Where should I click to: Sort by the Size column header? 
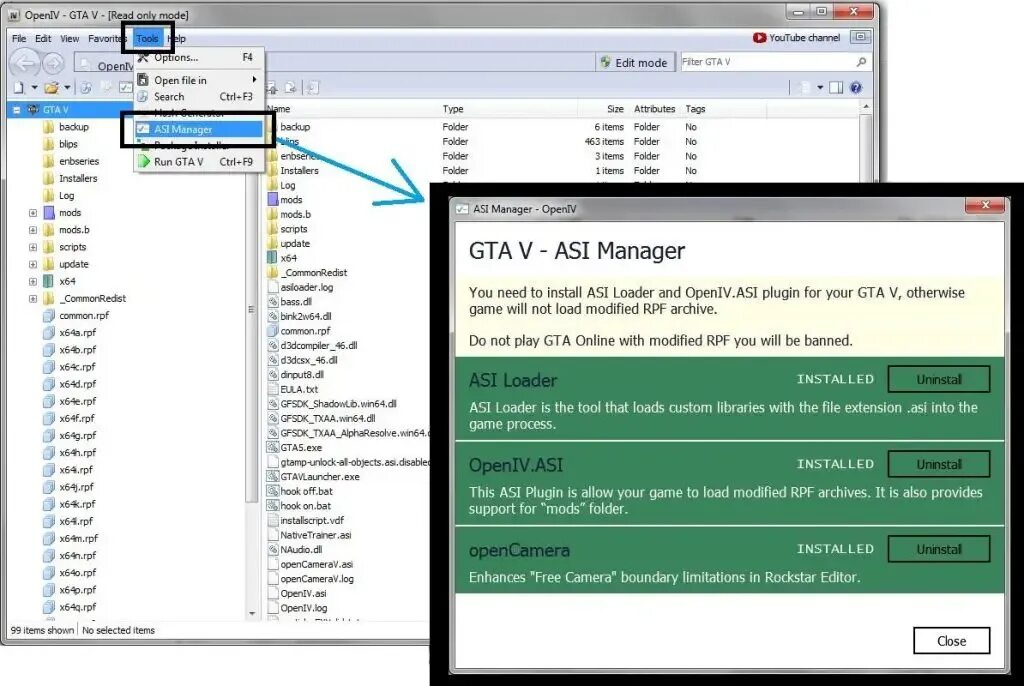tap(615, 109)
